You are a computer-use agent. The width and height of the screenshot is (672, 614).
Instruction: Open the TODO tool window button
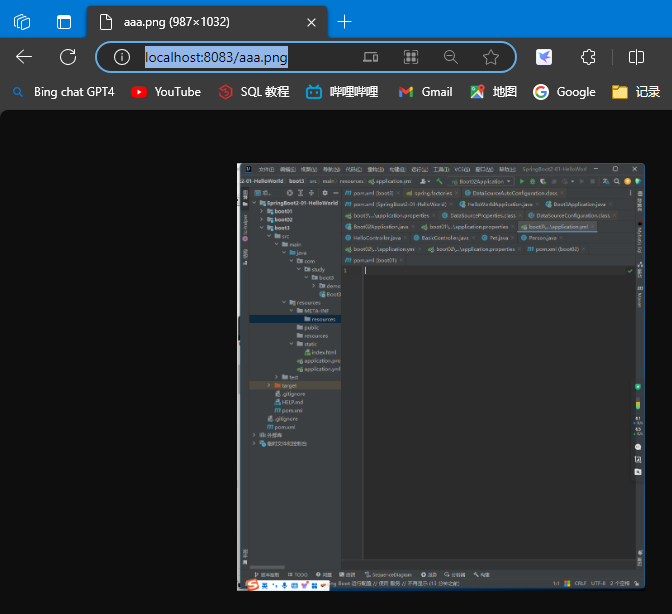(x=298, y=575)
